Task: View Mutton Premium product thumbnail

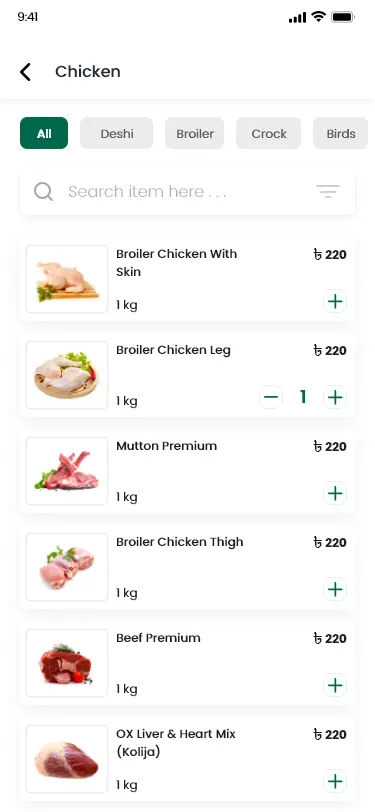Action: tap(67, 471)
